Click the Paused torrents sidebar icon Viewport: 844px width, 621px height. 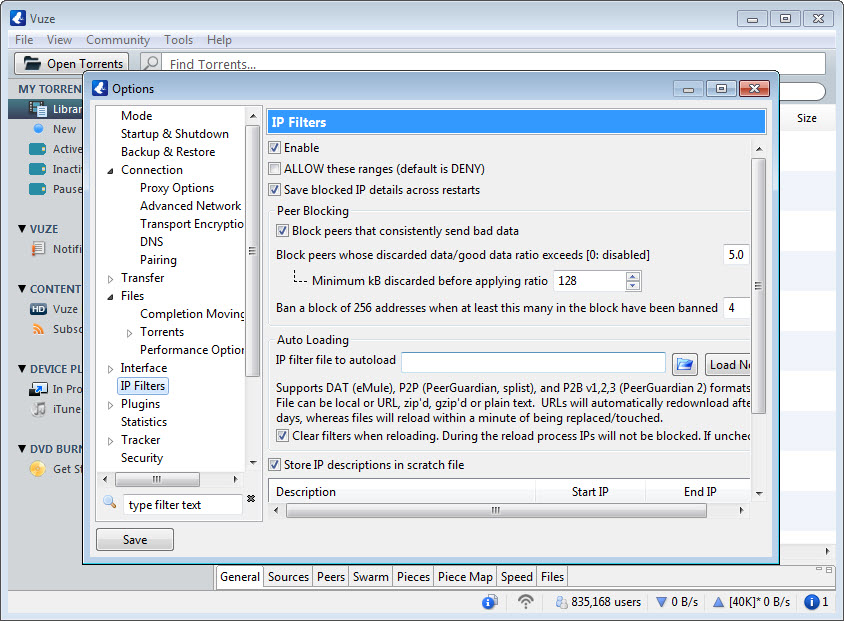coord(37,189)
